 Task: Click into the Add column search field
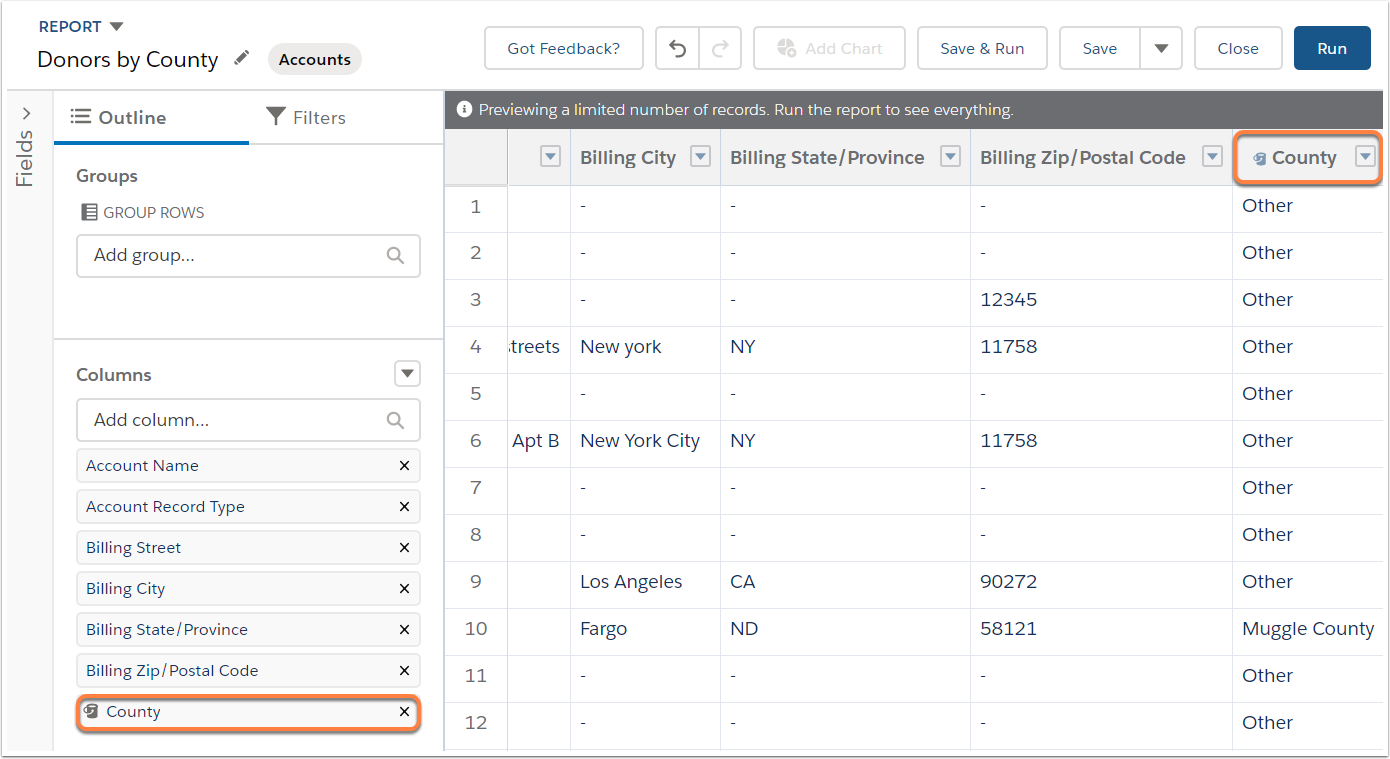click(248, 420)
